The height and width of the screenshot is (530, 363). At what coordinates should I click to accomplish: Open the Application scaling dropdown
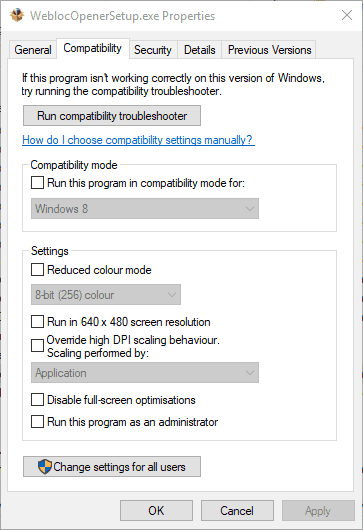coord(145,373)
